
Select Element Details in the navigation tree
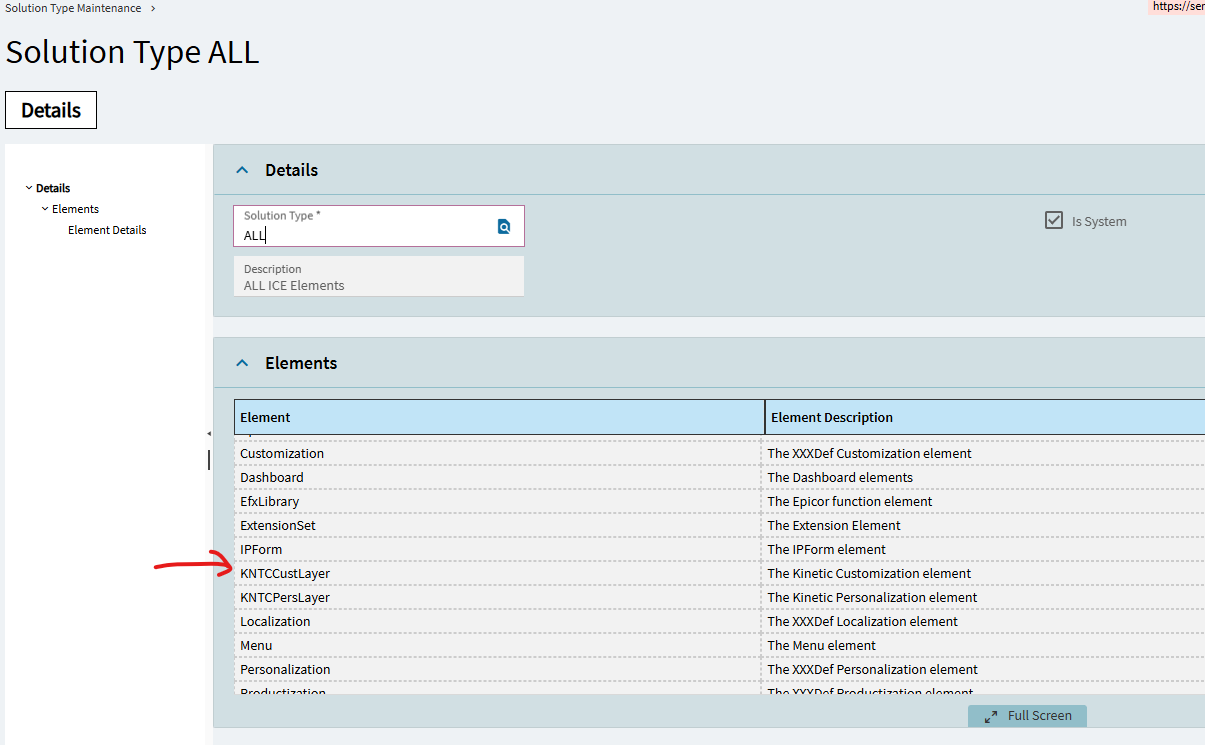107,230
